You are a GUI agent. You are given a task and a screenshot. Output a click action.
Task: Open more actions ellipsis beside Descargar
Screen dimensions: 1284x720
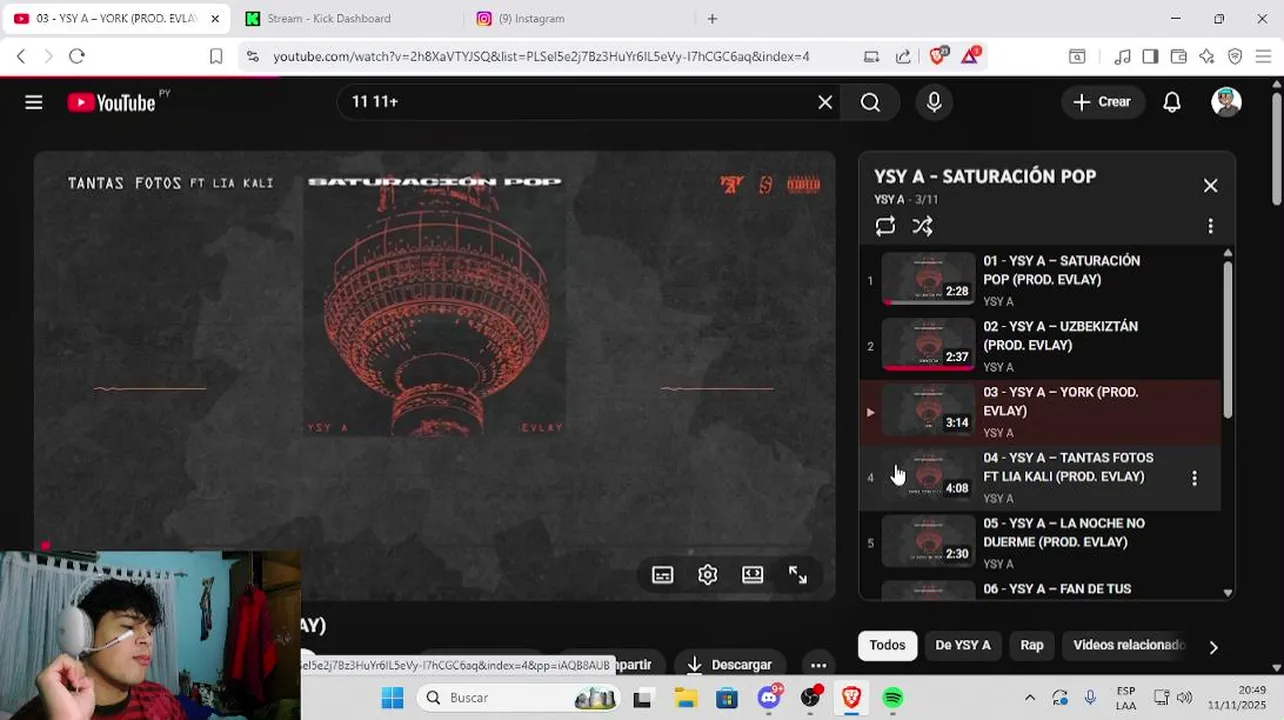[818, 665]
